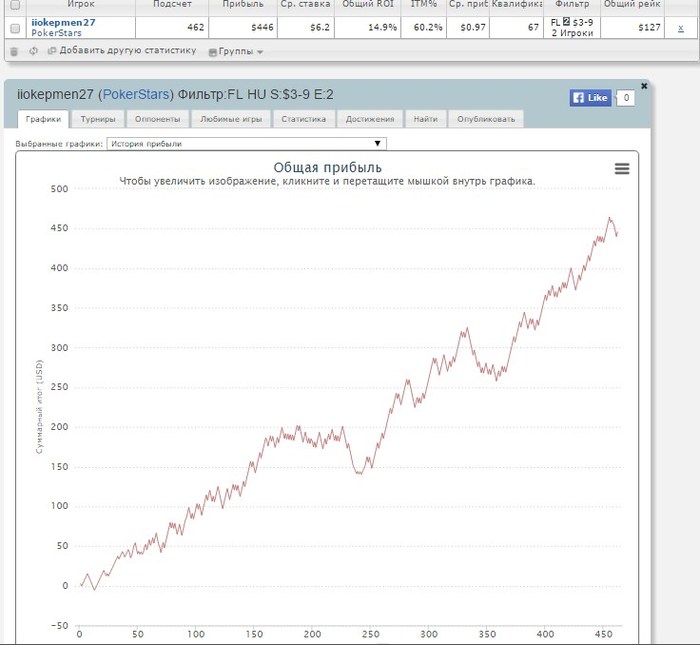Switch to the 'Опубликовать' tab
700x645 pixels.
click(486, 119)
